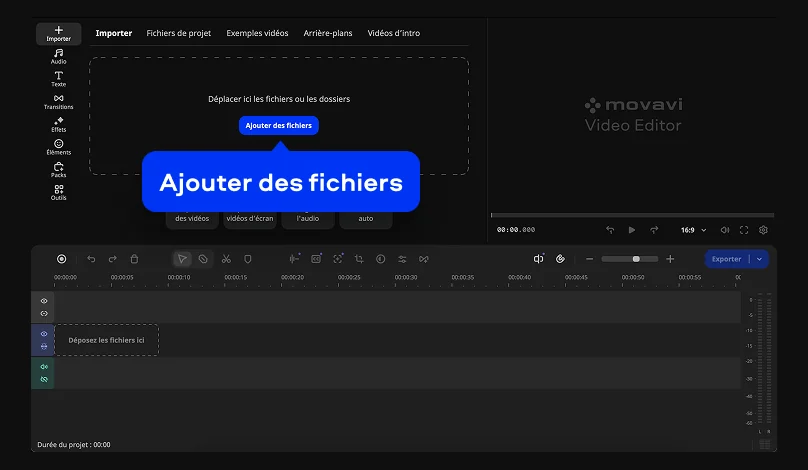
Task: Switch to the Exemples vidéos tab
Action: tap(257, 33)
